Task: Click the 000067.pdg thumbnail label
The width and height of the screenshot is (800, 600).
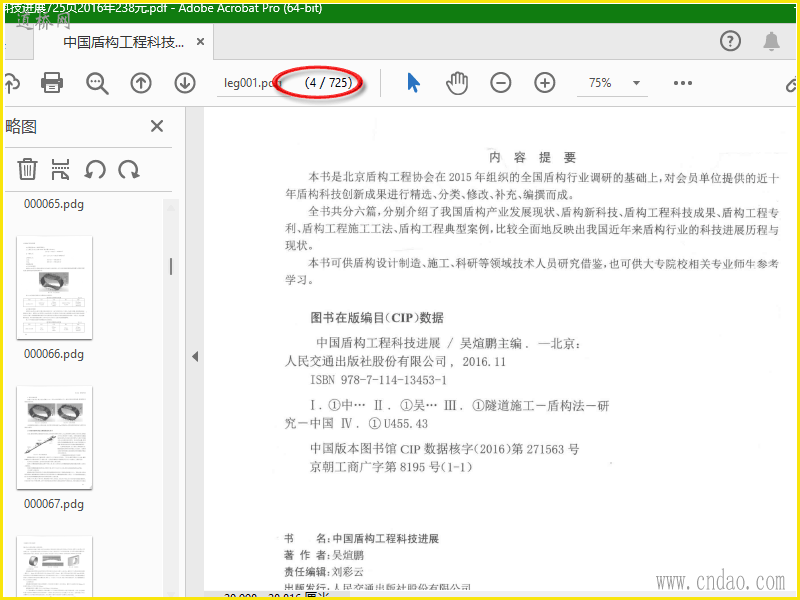Action: pos(54,504)
